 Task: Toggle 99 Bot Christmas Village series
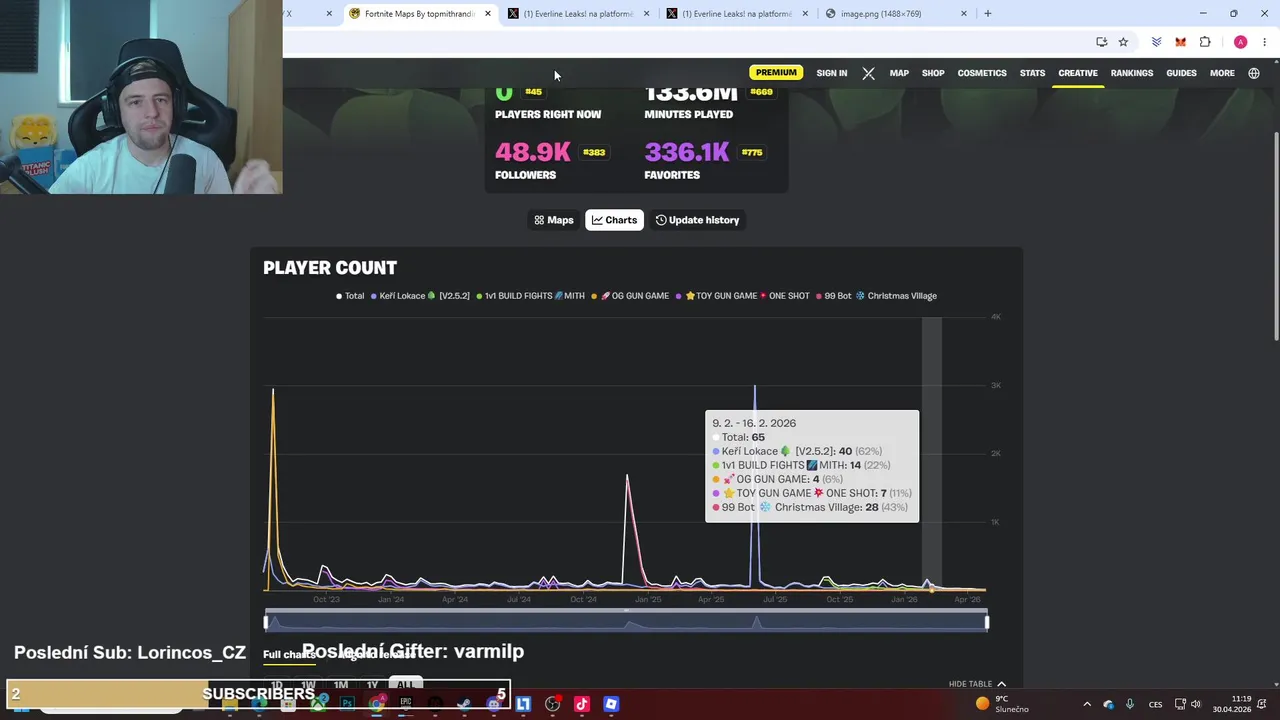pyautogui.click(x=876, y=296)
